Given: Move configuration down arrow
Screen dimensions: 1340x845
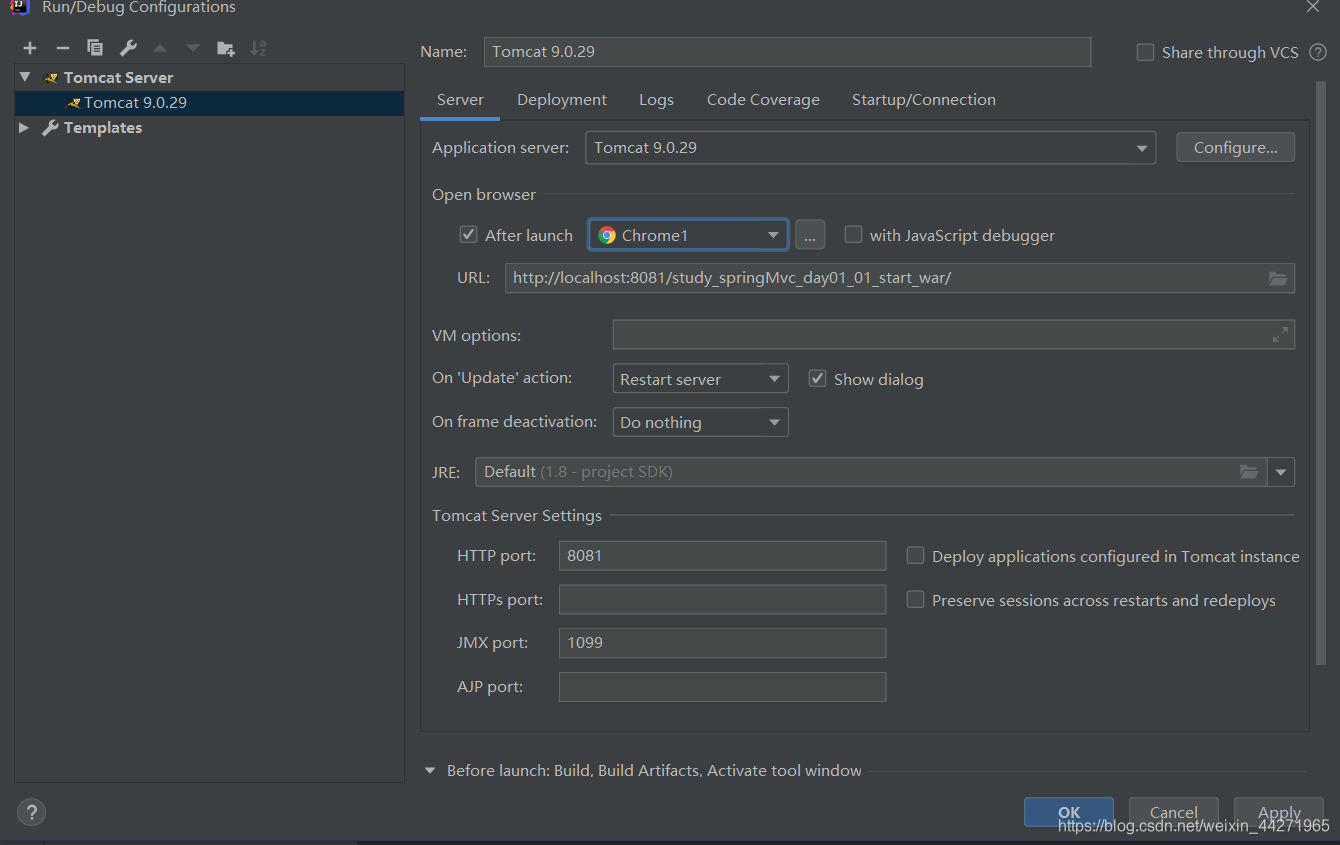Looking at the screenshot, I should pyautogui.click(x=193, y=48).
